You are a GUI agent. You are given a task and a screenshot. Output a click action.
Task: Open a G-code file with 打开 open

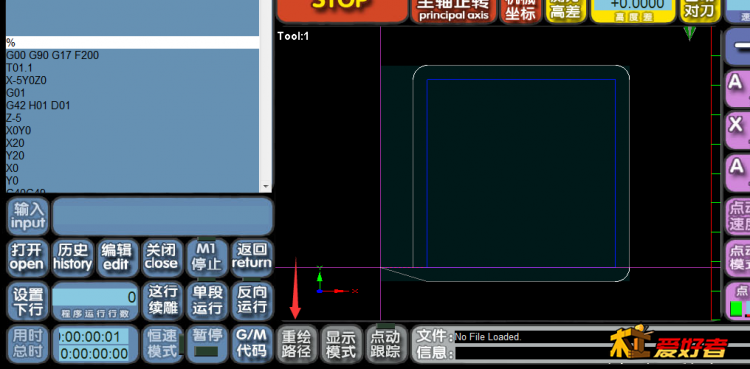(x=27, y=257)
